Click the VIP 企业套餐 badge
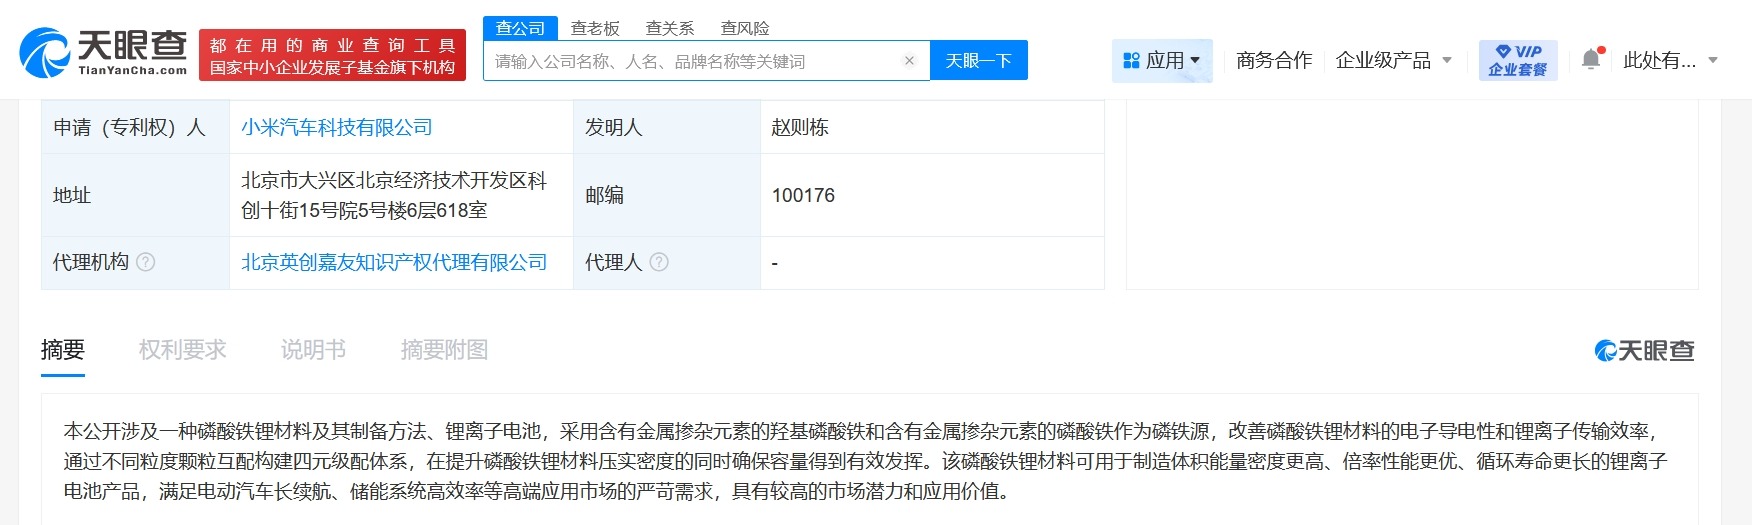The width and height of the screenshot is (1752, 525). click(x=1517, y=60)
